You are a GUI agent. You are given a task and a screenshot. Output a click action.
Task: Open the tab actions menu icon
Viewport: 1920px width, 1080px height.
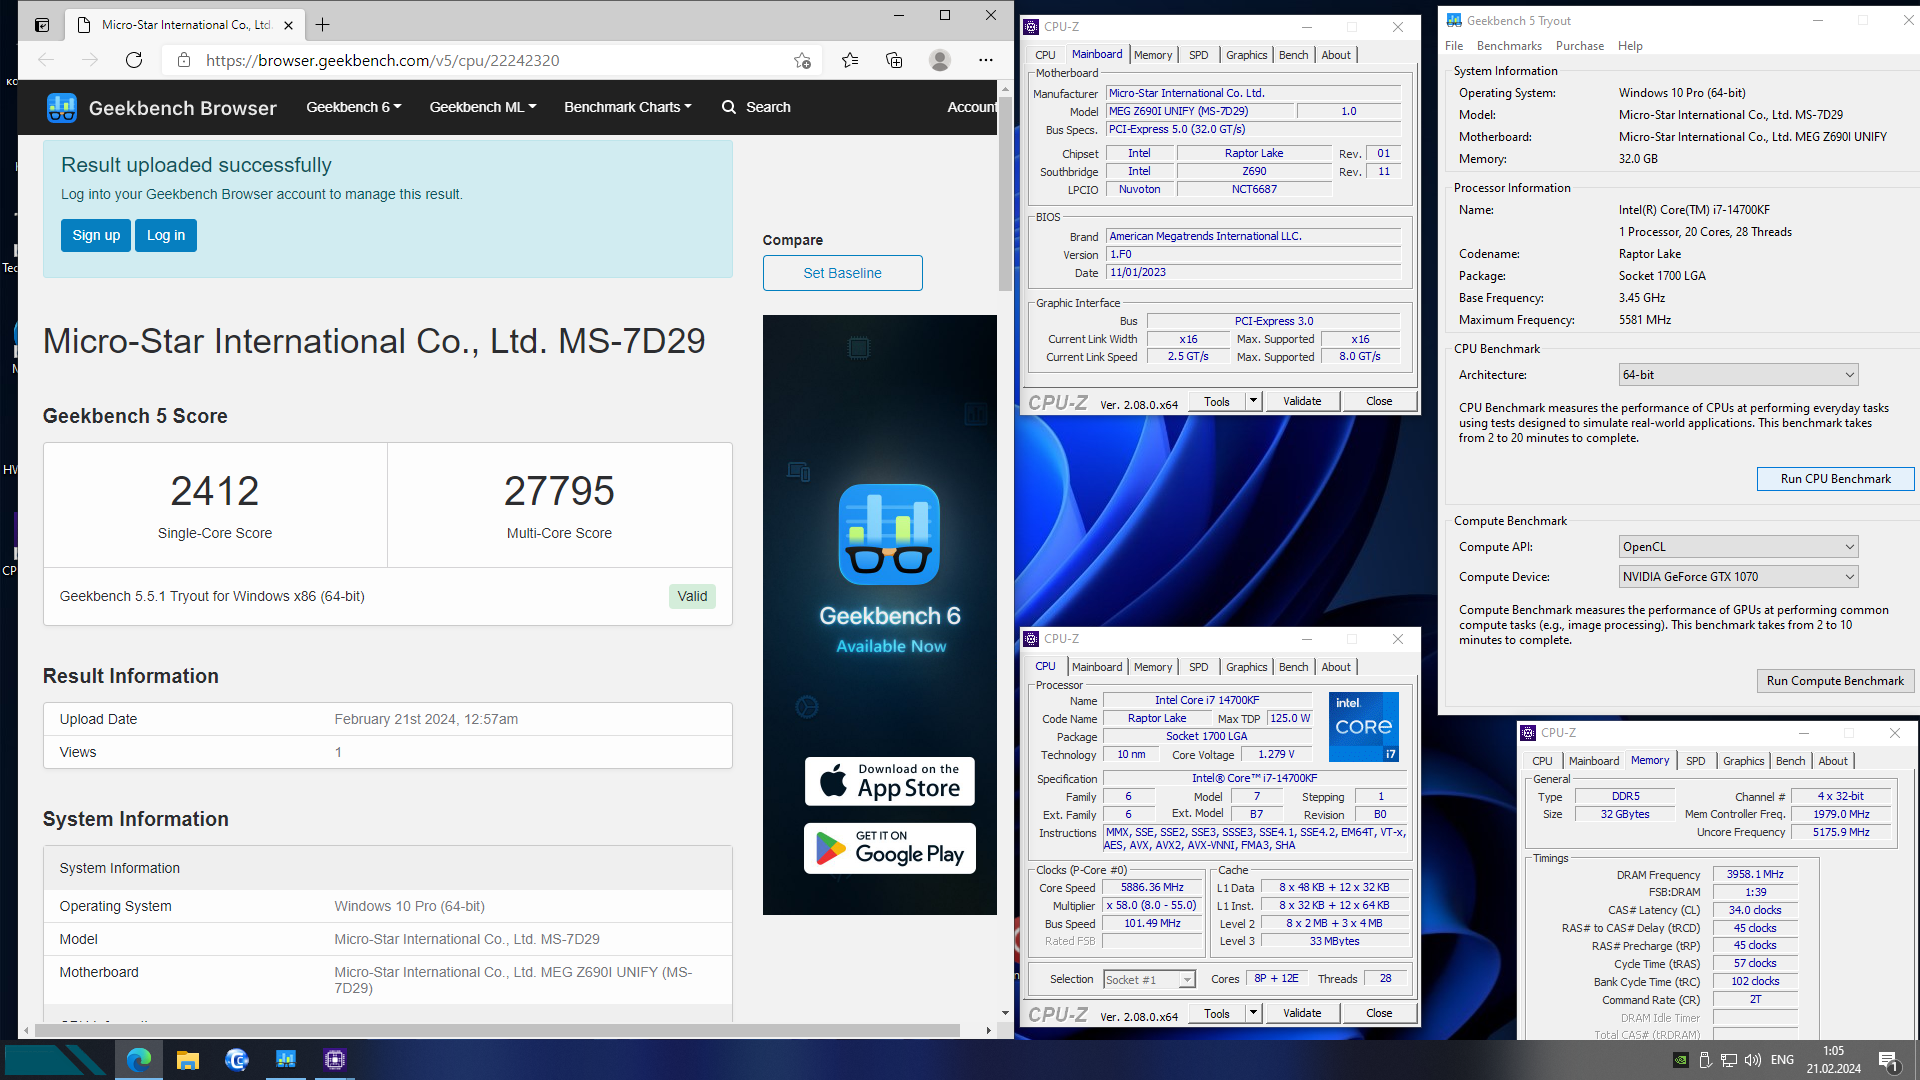(x=41, y=25)
